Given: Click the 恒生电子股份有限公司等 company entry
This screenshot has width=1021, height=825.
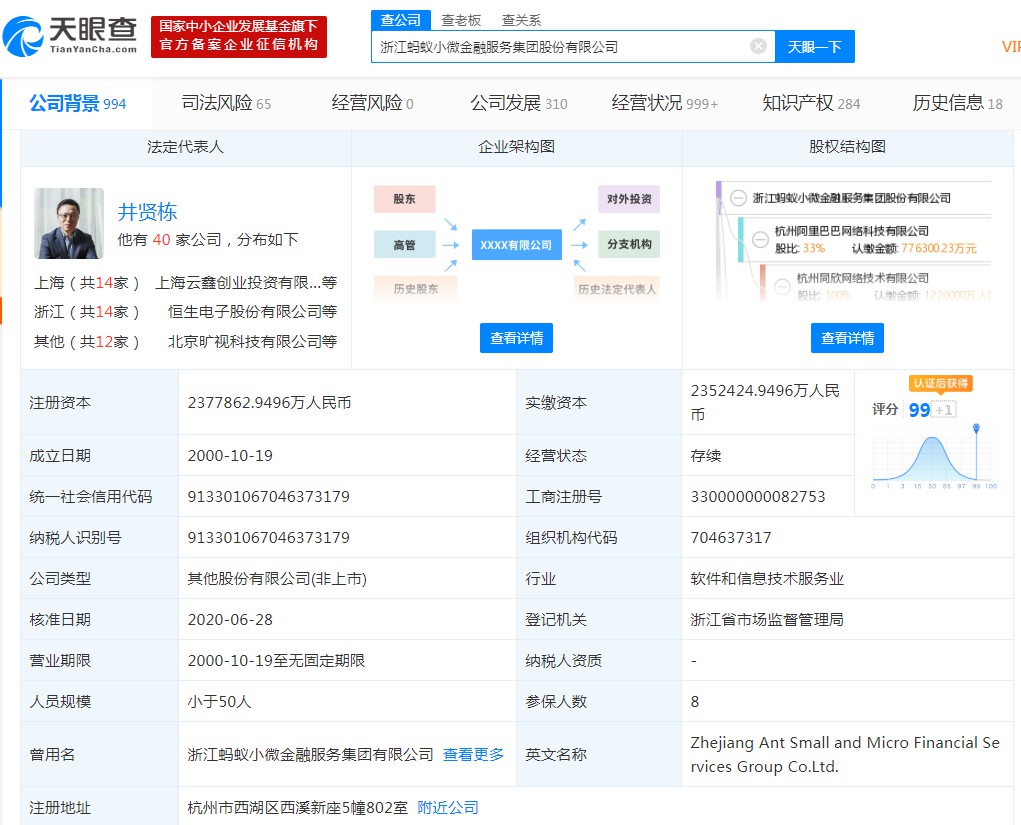Looking at the screenshot, I should click(252, 311).
